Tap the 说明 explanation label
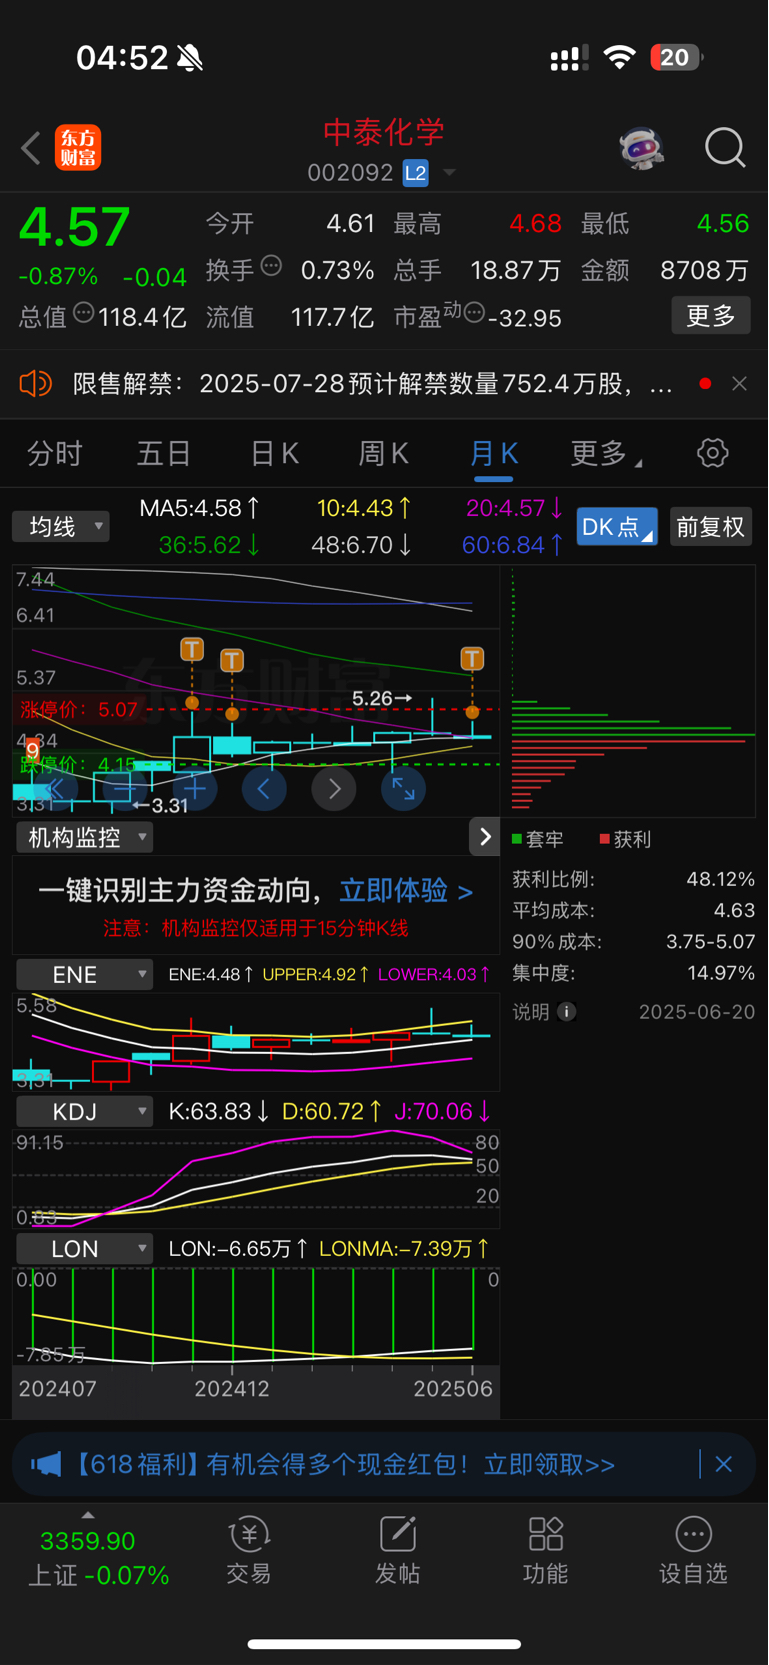The width and height of the screenshot is (769, 1665). click(x=531, y=1012)
